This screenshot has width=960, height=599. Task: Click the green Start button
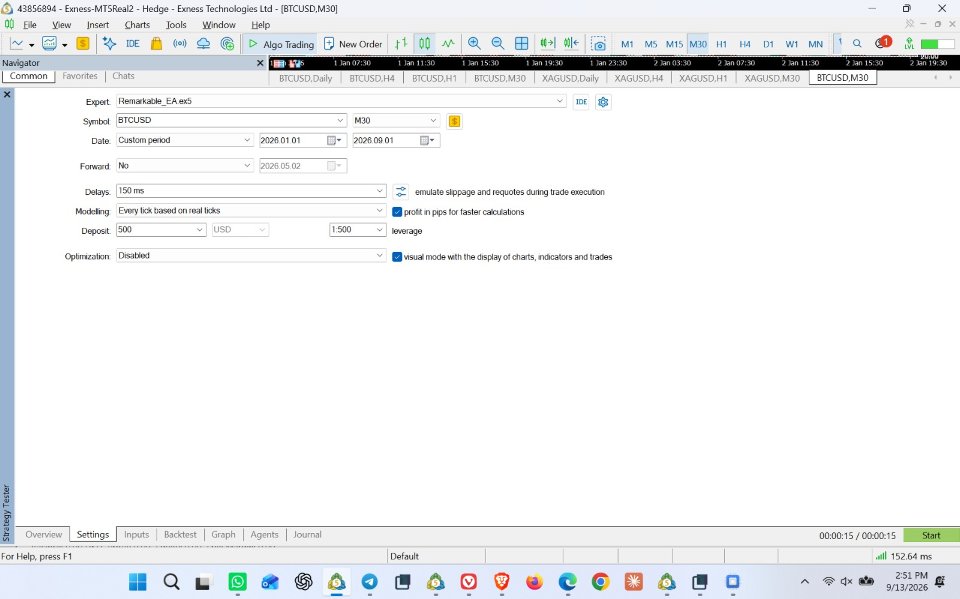[x=931, y=535]
